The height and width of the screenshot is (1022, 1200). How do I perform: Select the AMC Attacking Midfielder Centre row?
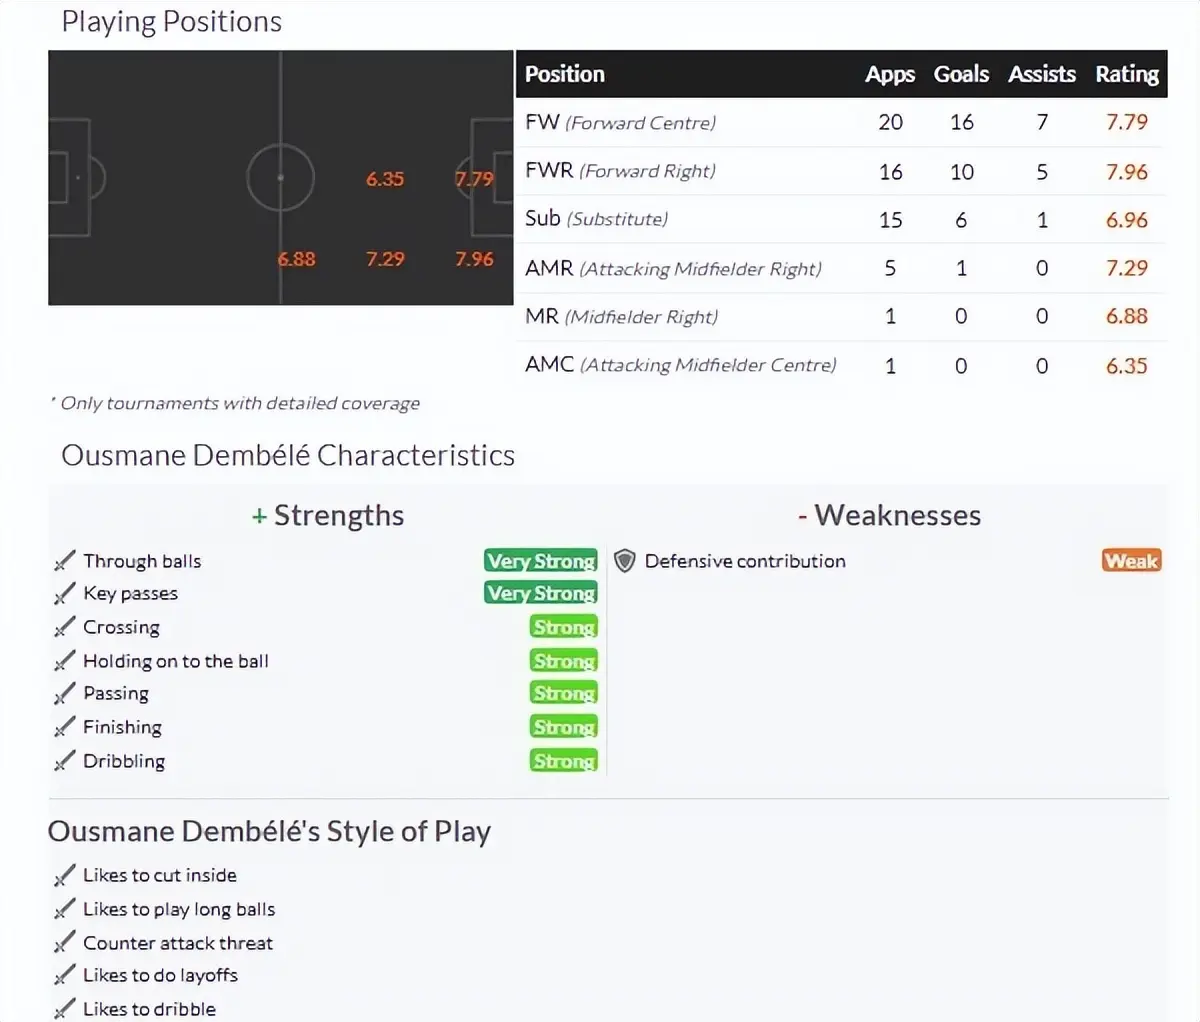pyautogui.click(x=841, y=365)
